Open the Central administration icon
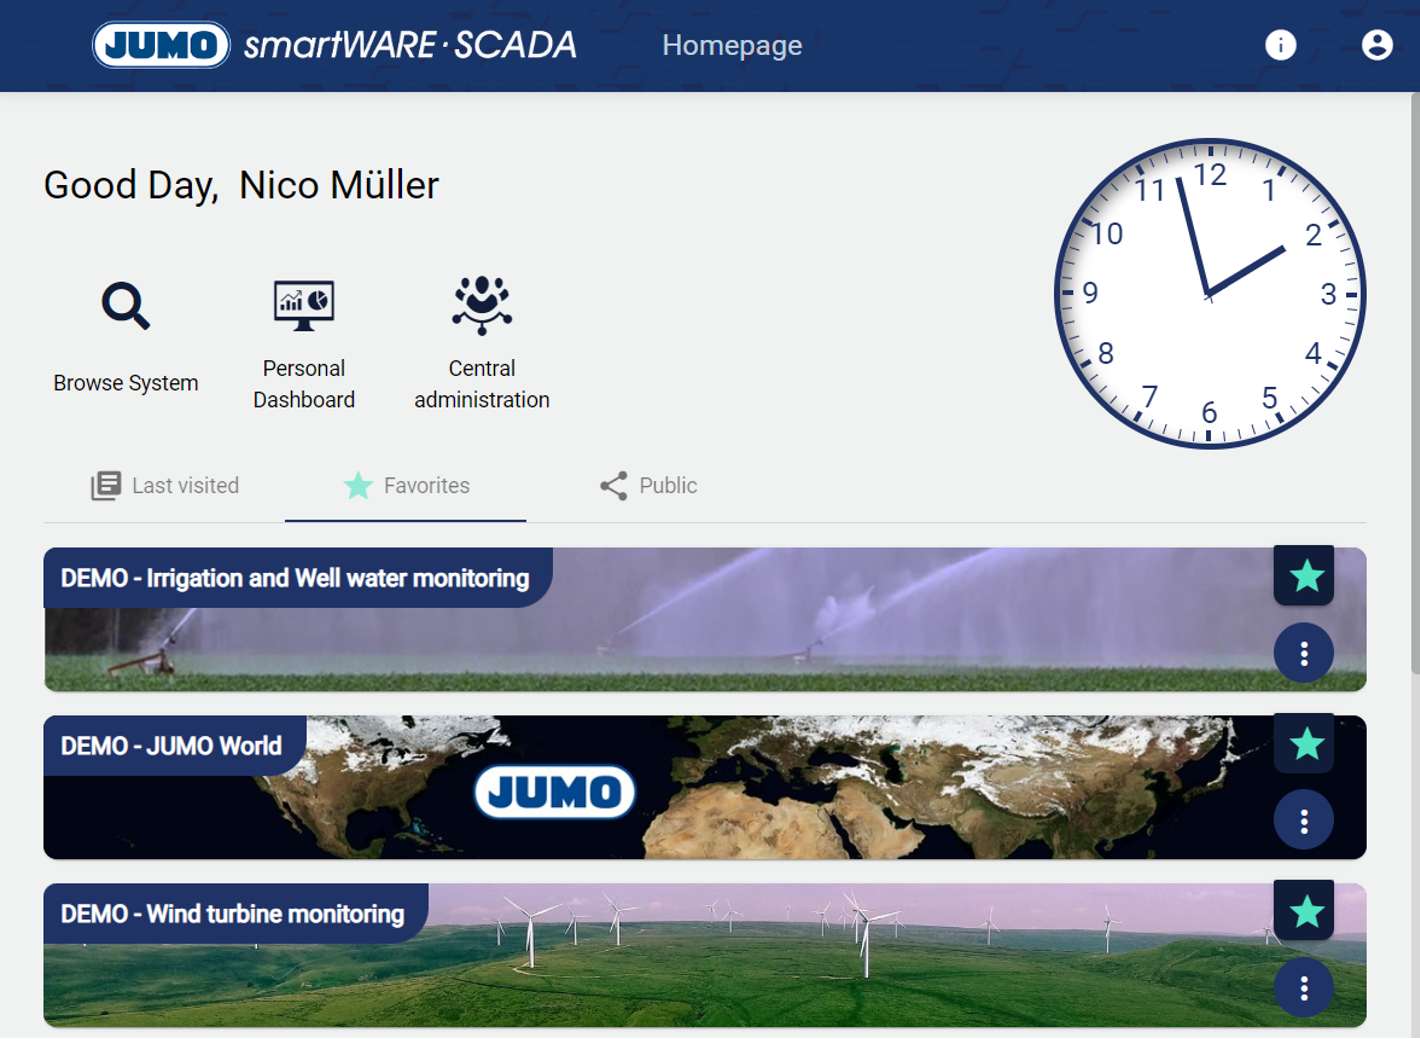Image resolution: width=1420 pixels, height=1039 pixels. point(482,305)
